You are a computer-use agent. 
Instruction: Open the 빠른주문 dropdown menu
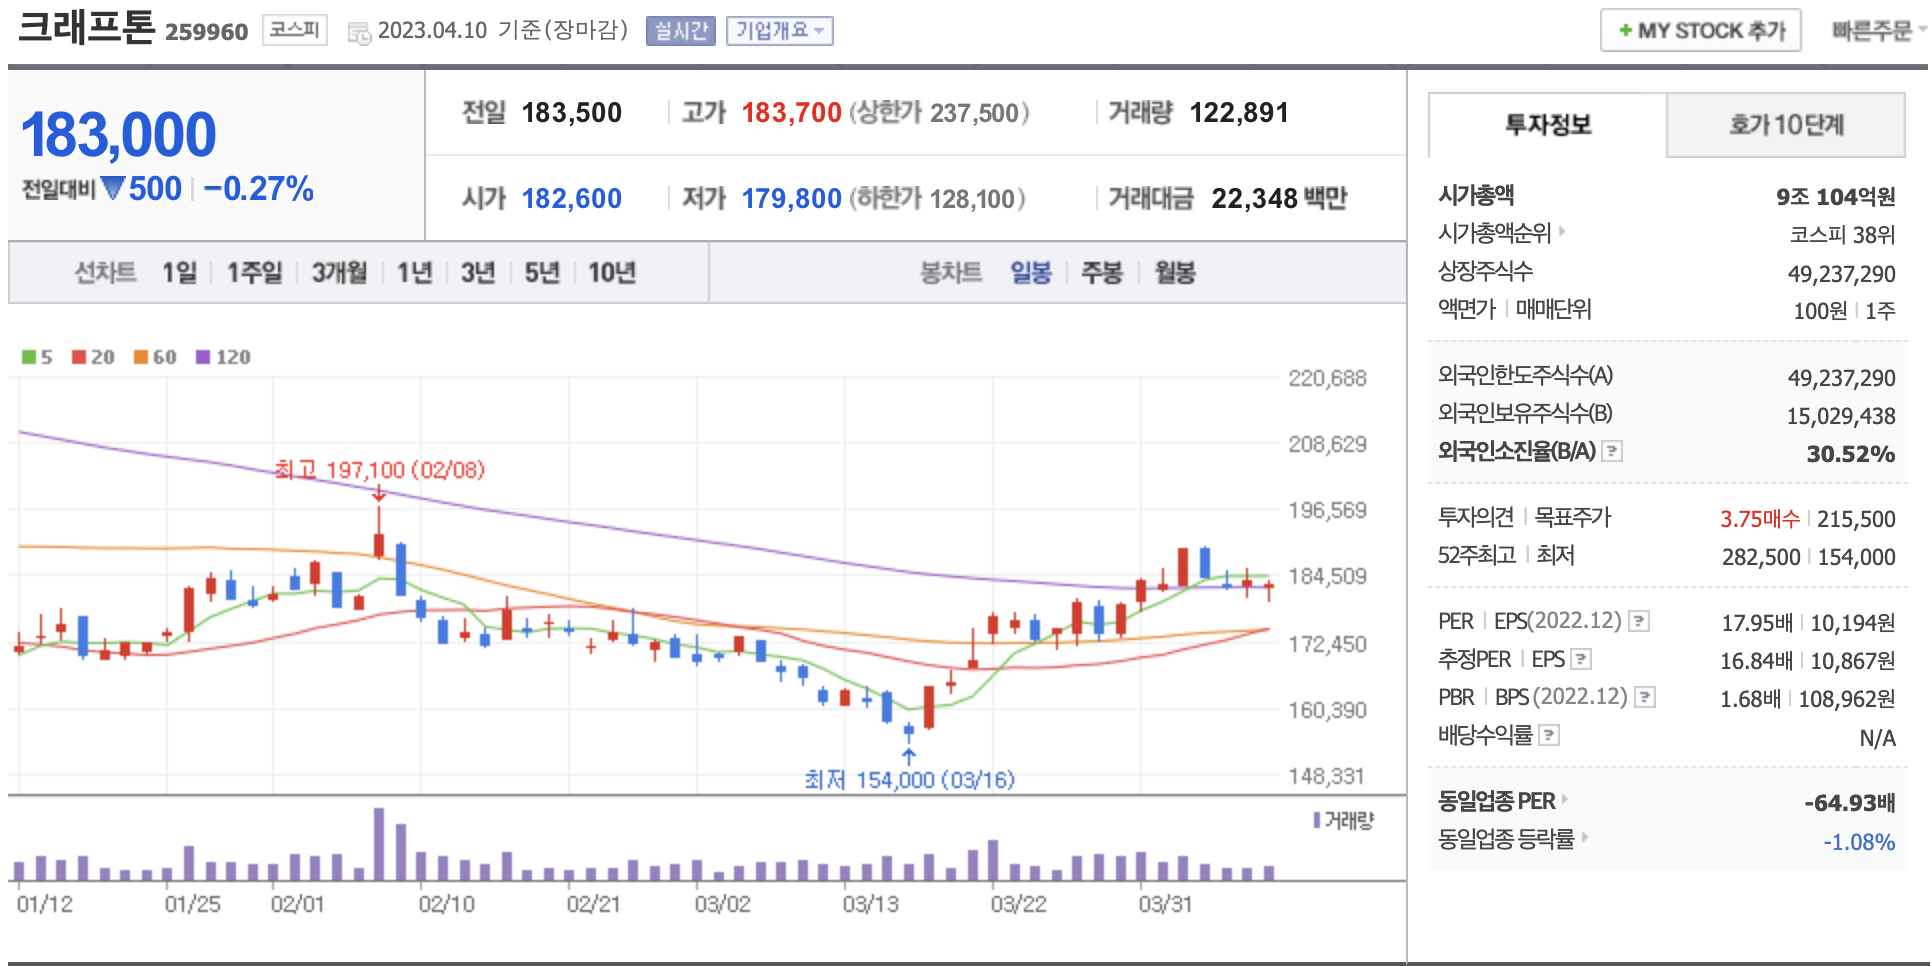tap(1877, 31)
